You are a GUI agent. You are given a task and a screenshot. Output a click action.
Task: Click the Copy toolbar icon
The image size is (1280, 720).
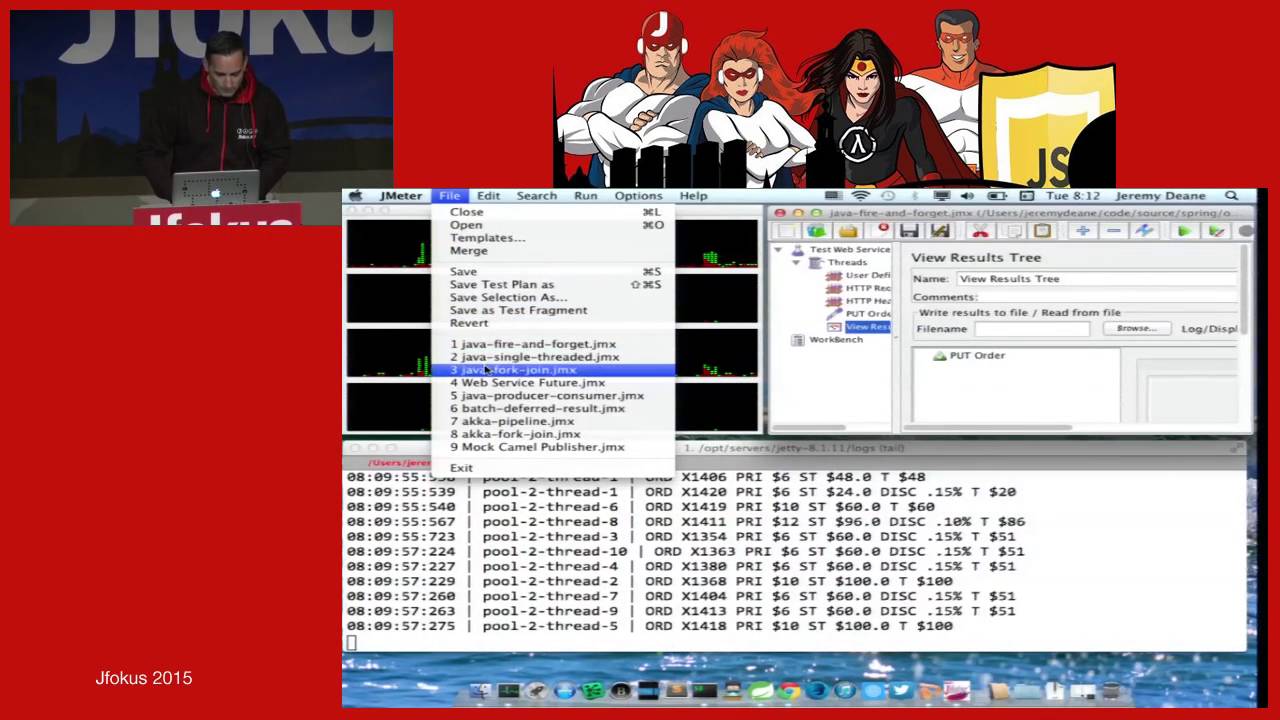[x=1012, y=231]
